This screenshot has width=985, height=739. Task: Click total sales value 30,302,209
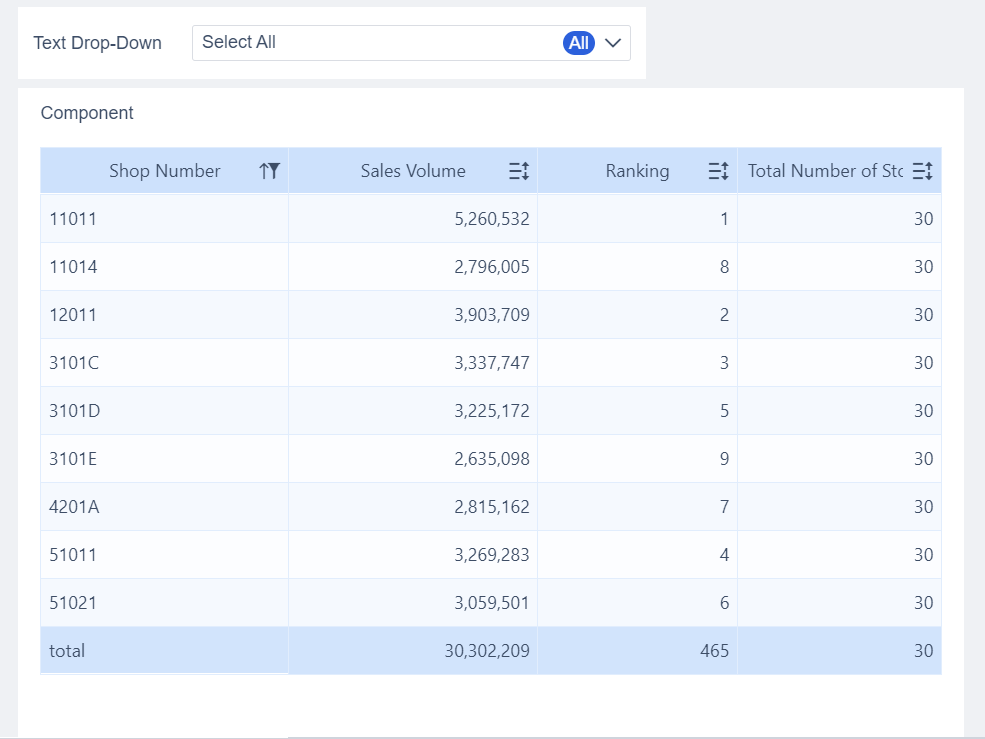487,651
